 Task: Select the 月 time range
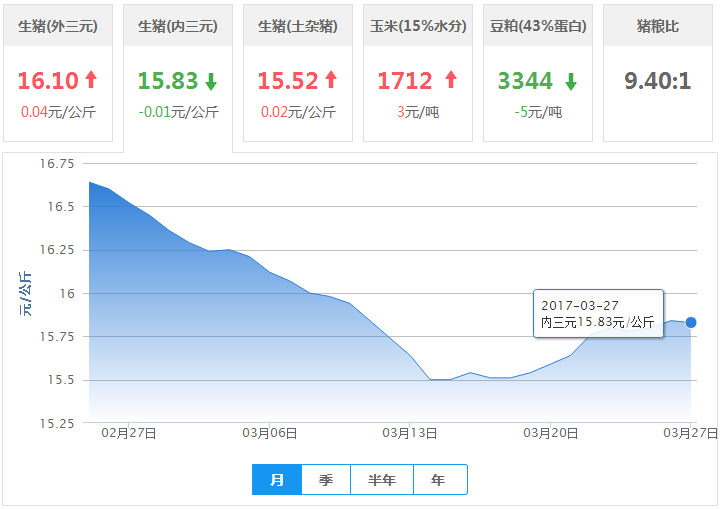point(277,480)
